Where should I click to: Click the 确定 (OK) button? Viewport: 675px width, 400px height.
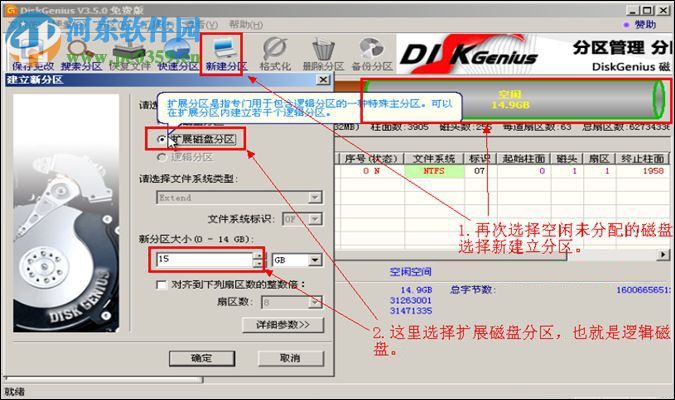[x=201, y=358]
